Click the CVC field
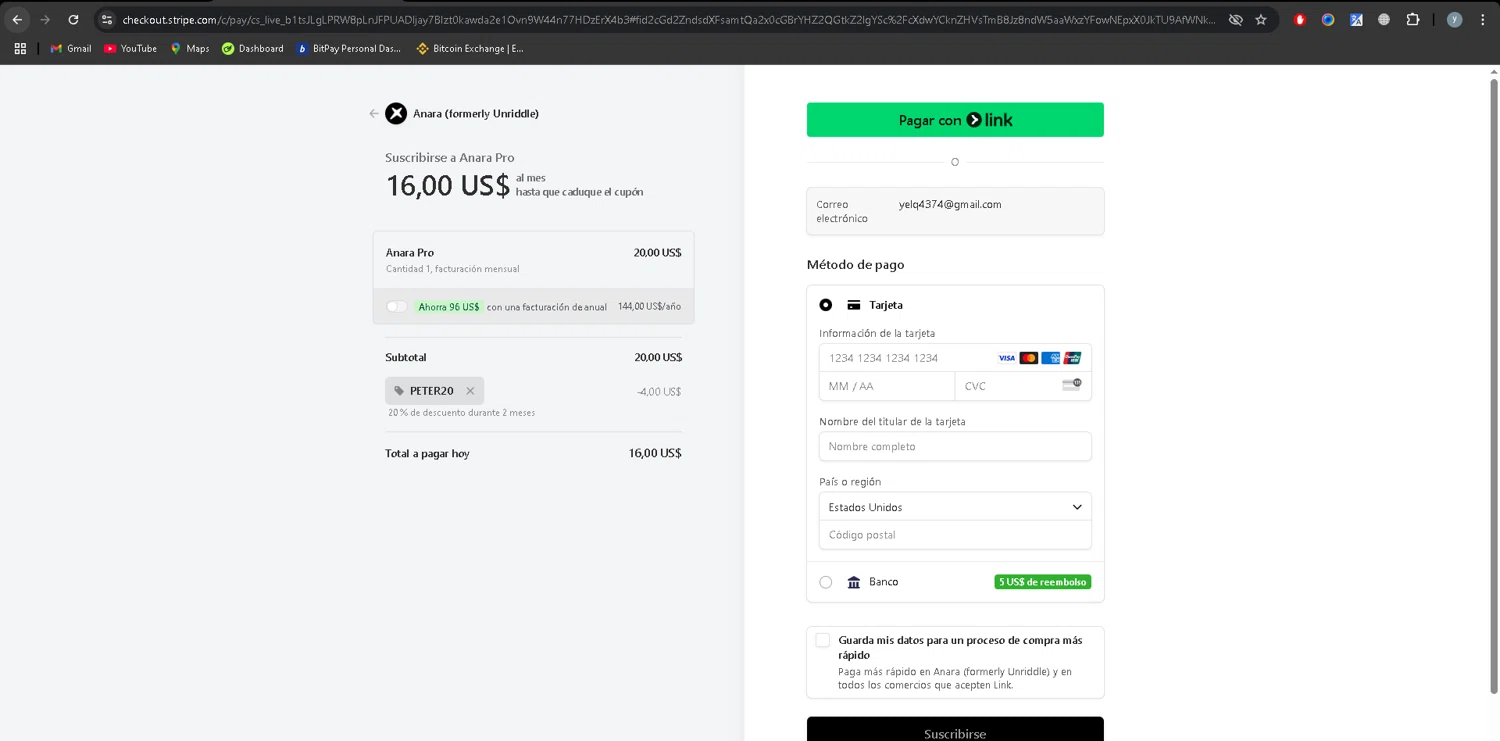 tap(1023, 386)
